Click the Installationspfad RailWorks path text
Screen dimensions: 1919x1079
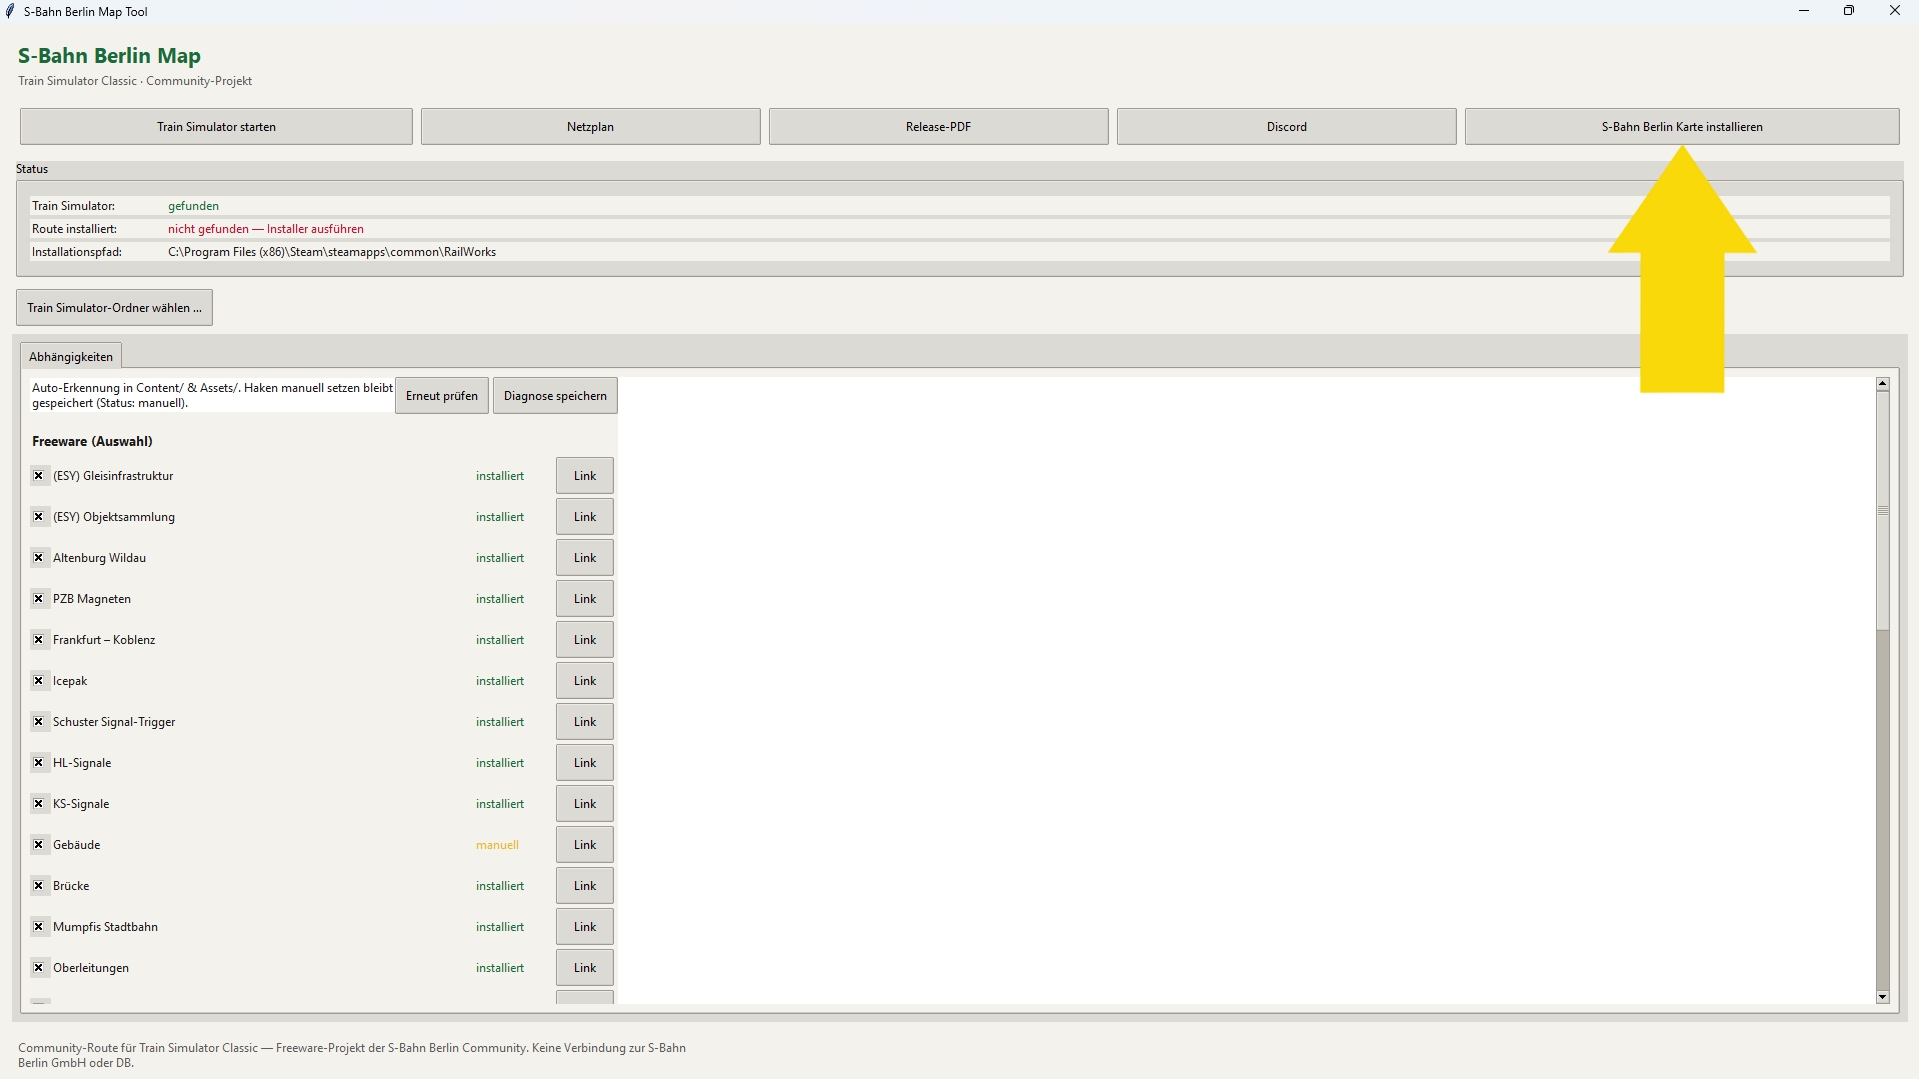[332, 252]
